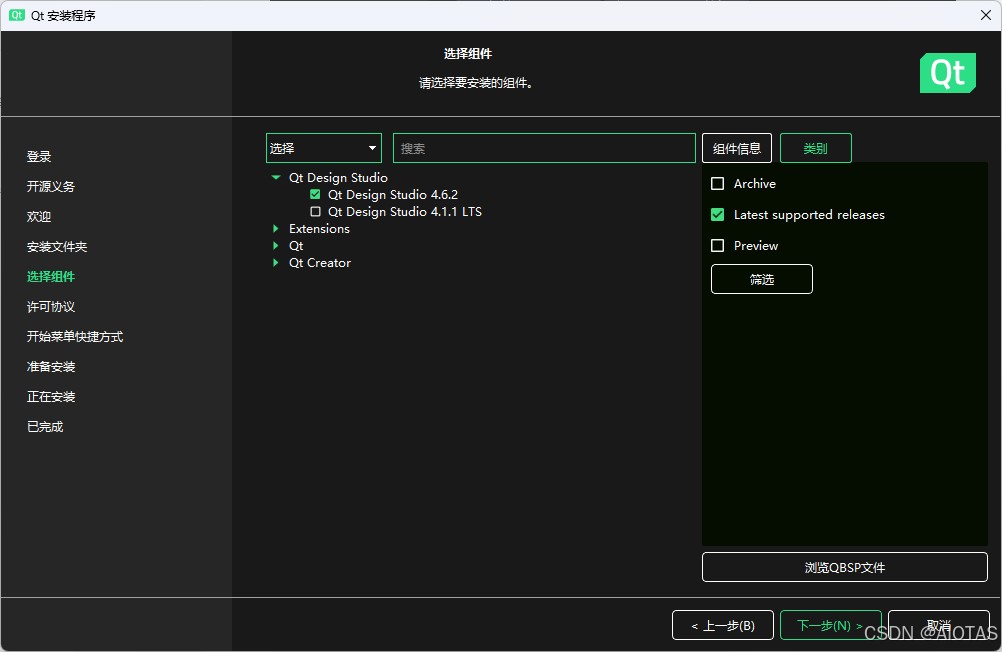
Task: Select the Qt Creator tree item label
Action: tap(320, 263)
